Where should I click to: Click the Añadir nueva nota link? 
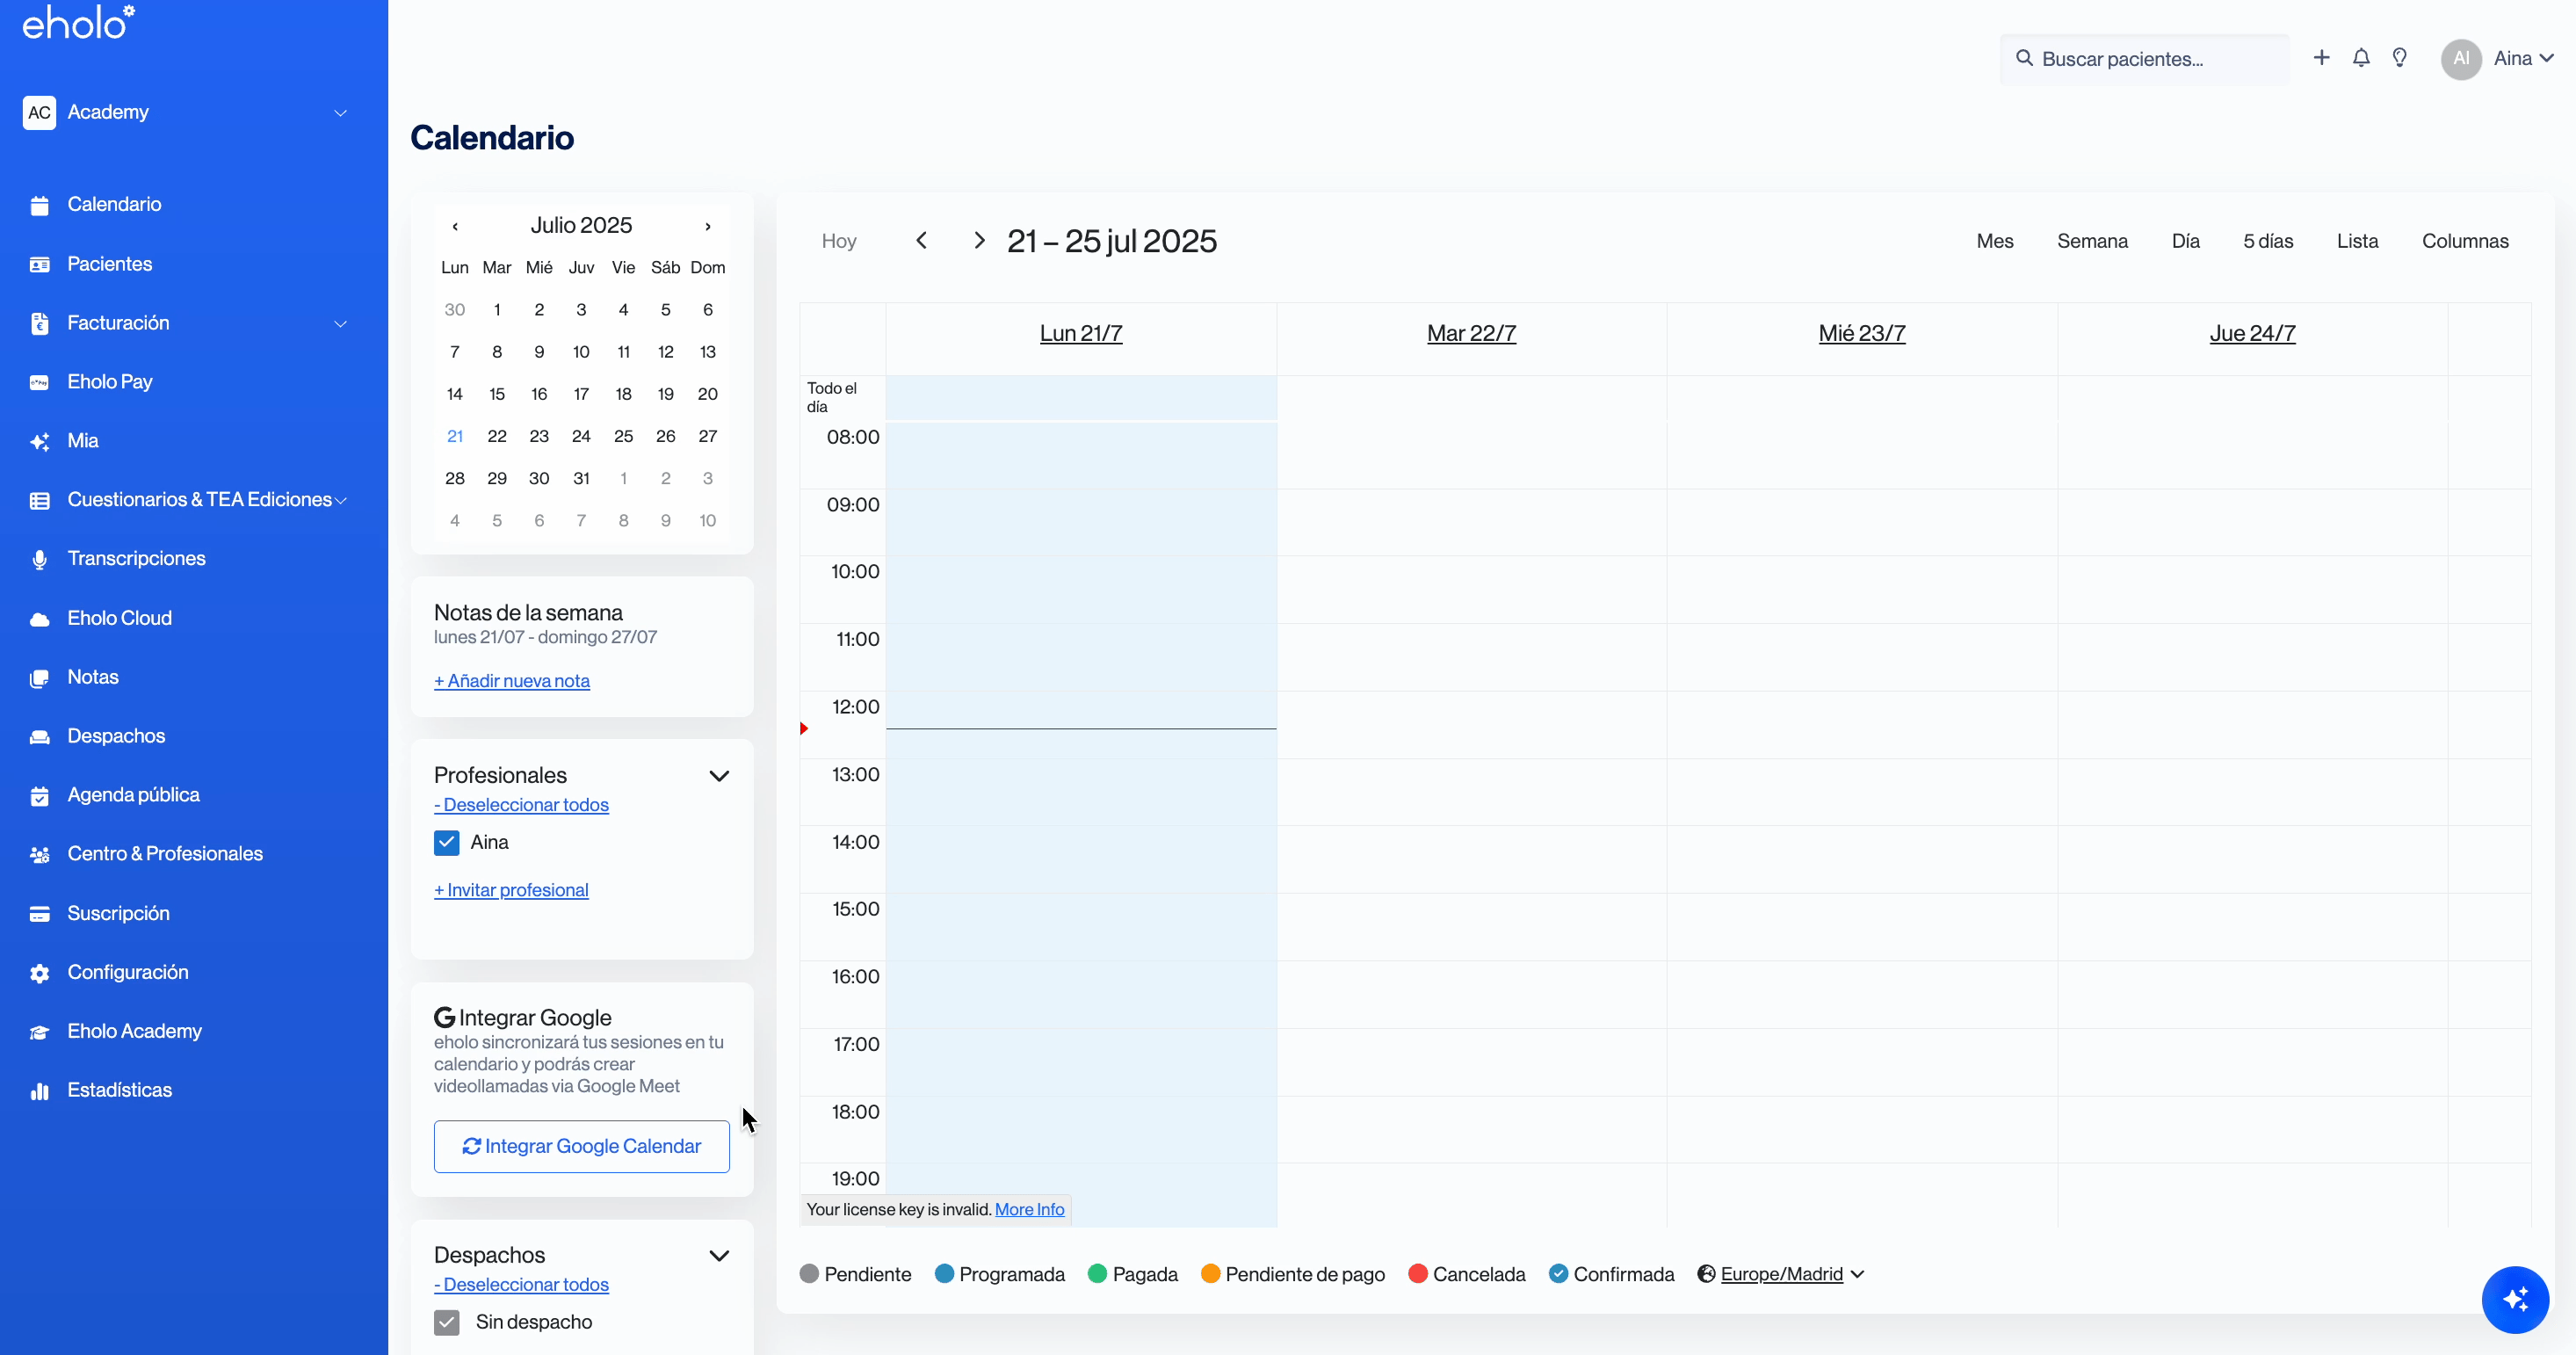click(x=512, y=681)
